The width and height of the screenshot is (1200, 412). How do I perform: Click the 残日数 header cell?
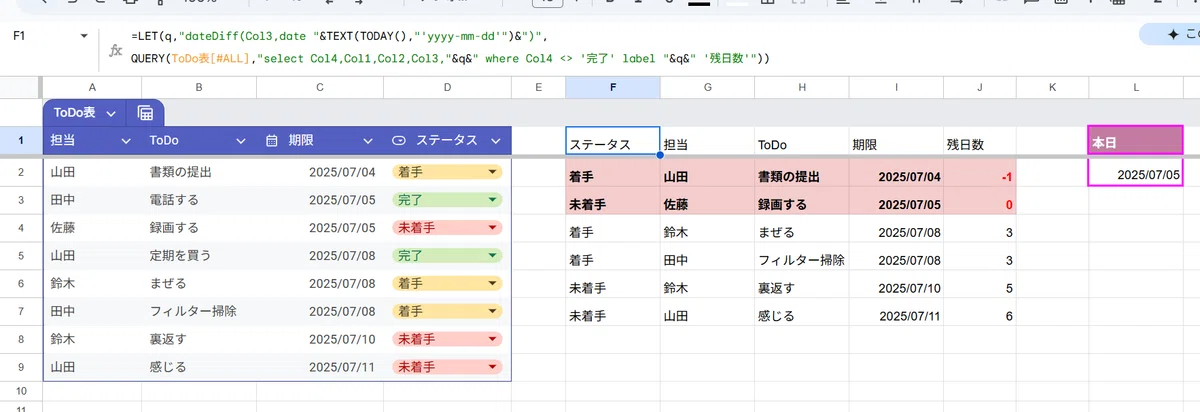[x=980, y=141]
